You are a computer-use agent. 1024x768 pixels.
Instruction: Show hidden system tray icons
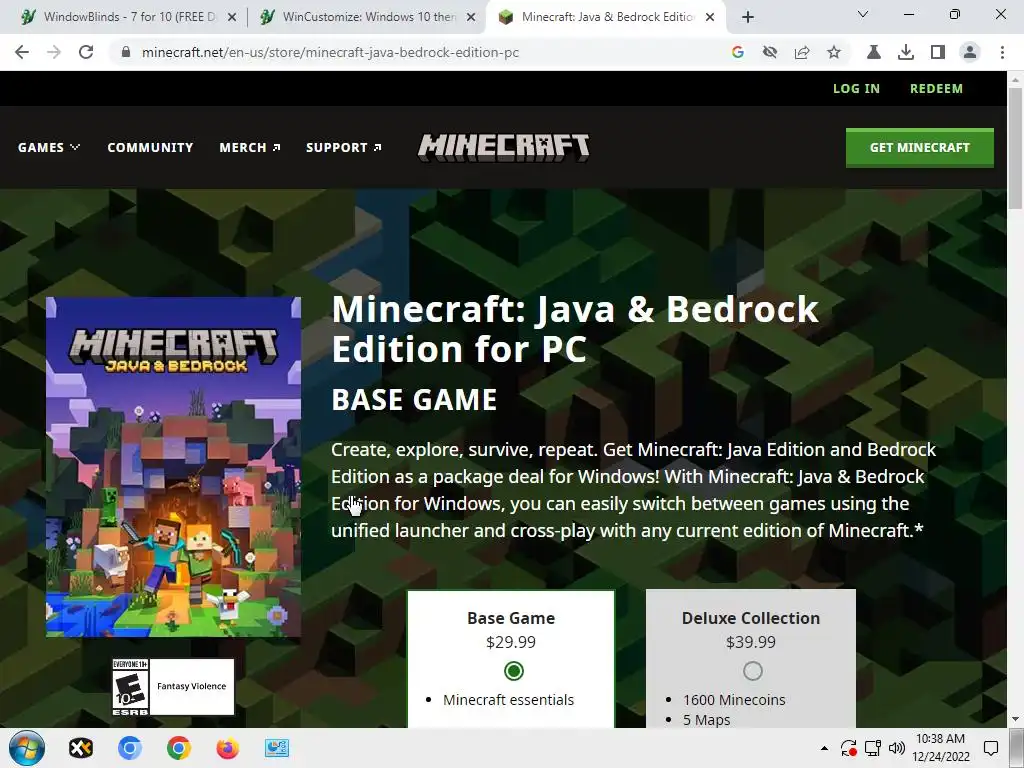pos(824,748)
